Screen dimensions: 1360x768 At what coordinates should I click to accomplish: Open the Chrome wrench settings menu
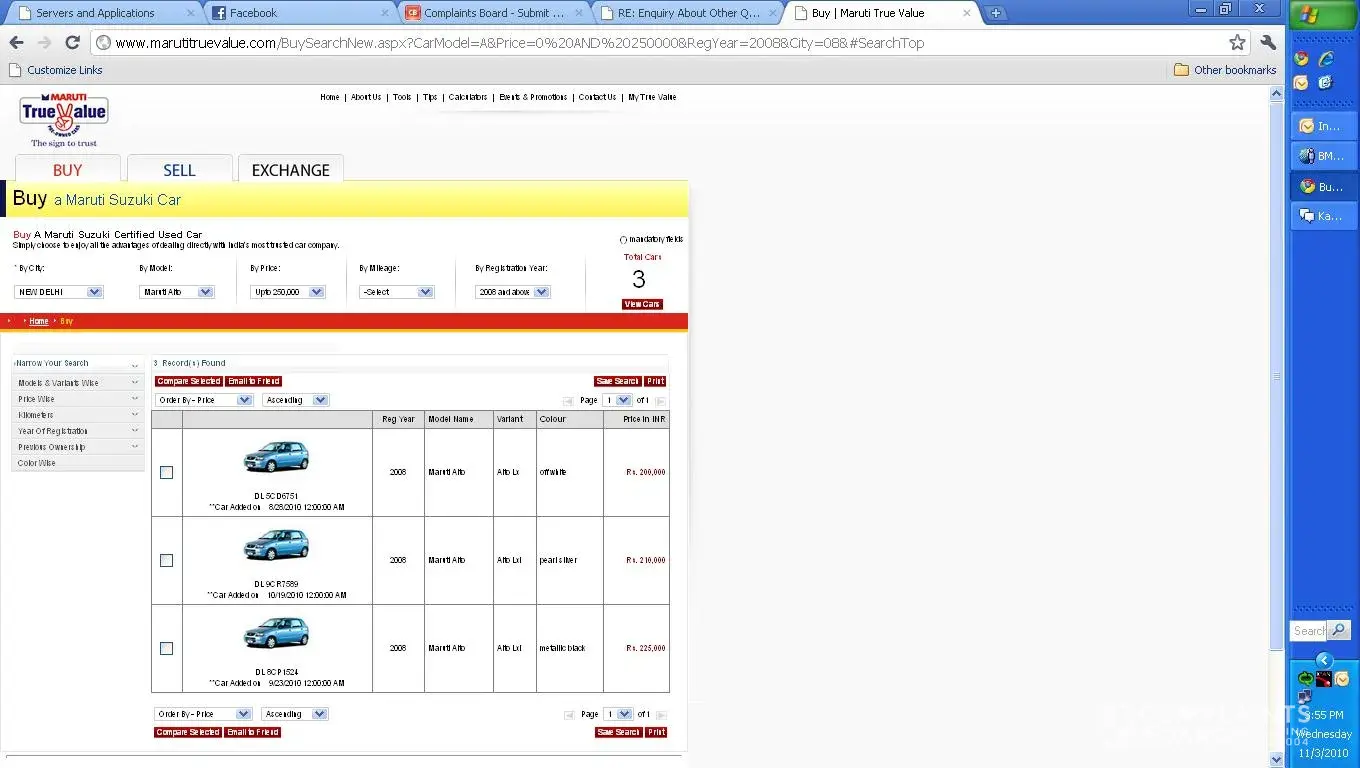tap(1268, 42)
